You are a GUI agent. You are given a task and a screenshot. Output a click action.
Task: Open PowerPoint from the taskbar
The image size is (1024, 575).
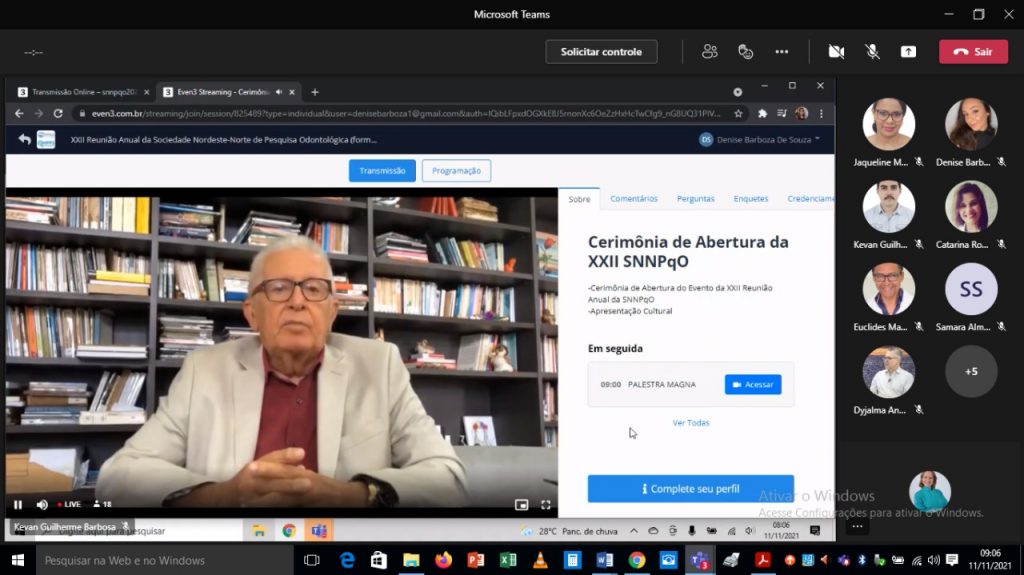[x=475, y=561]
